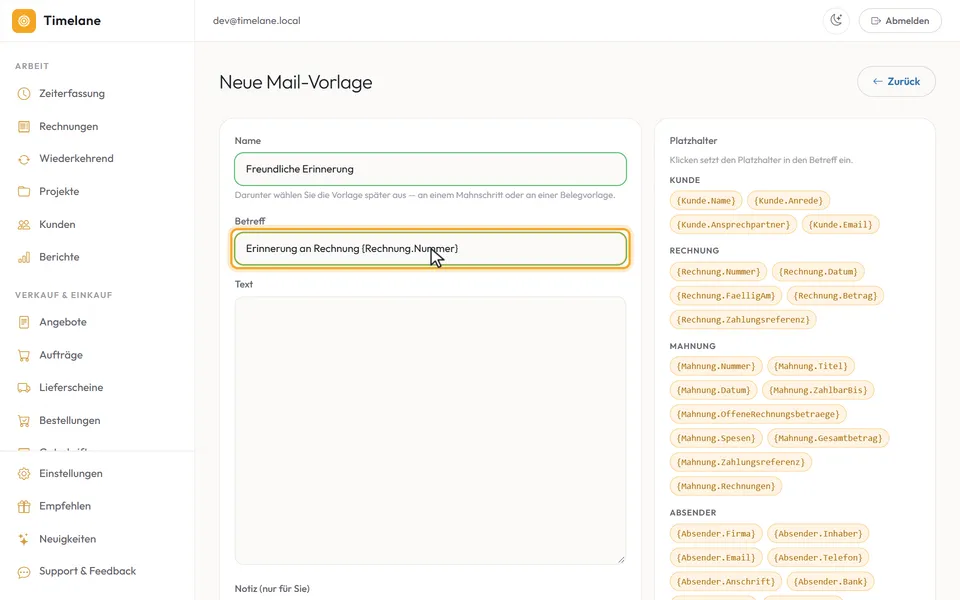The image size is (960, 600).
Task: Insert the {Rechnung.Betrag} placeholder
Action: coord(835,296)
